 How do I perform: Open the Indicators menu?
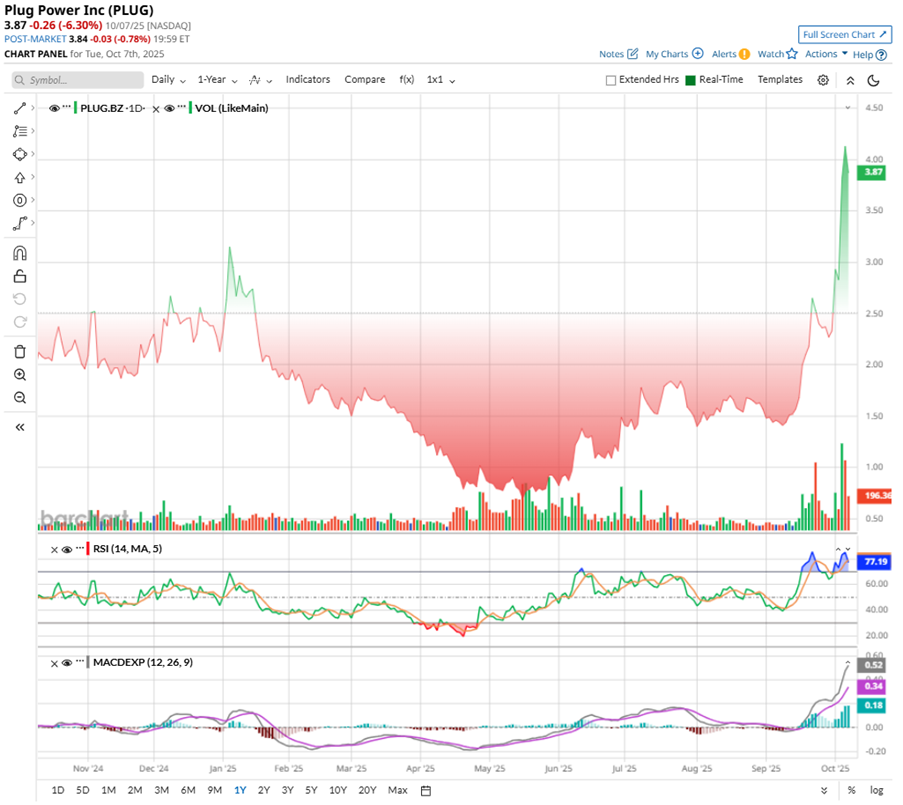[x=308, y=79]
